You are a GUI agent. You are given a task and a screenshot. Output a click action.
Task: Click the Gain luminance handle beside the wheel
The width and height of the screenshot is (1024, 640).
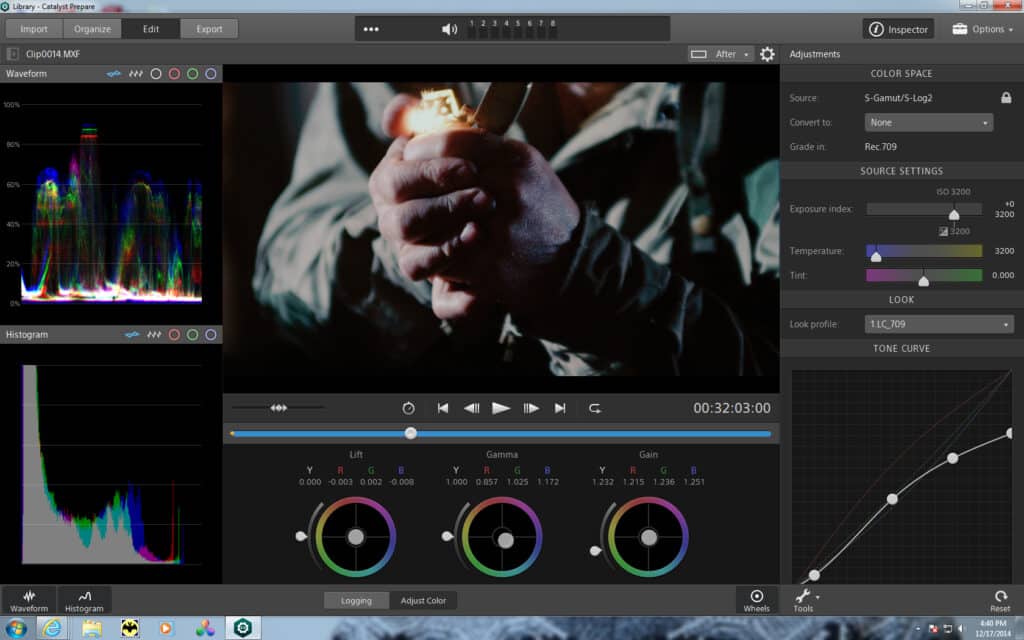[x=595, y=551]
